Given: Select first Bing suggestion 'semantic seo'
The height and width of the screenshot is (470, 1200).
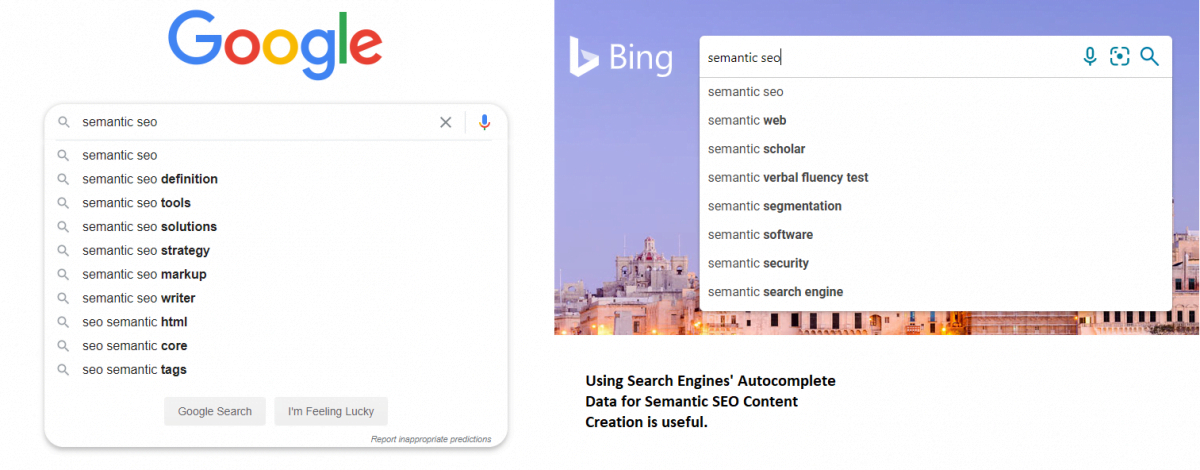Looking at the screenshot, I should click(746, 92).
